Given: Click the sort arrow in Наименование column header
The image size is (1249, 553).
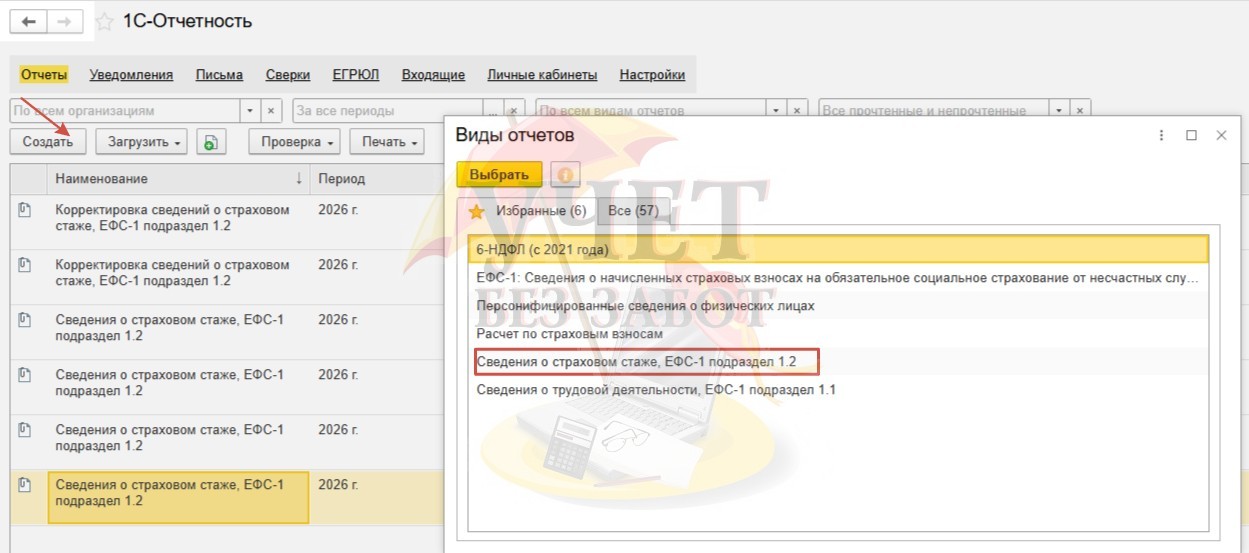Looking at the screenshot, I should [x=299, y=179].
